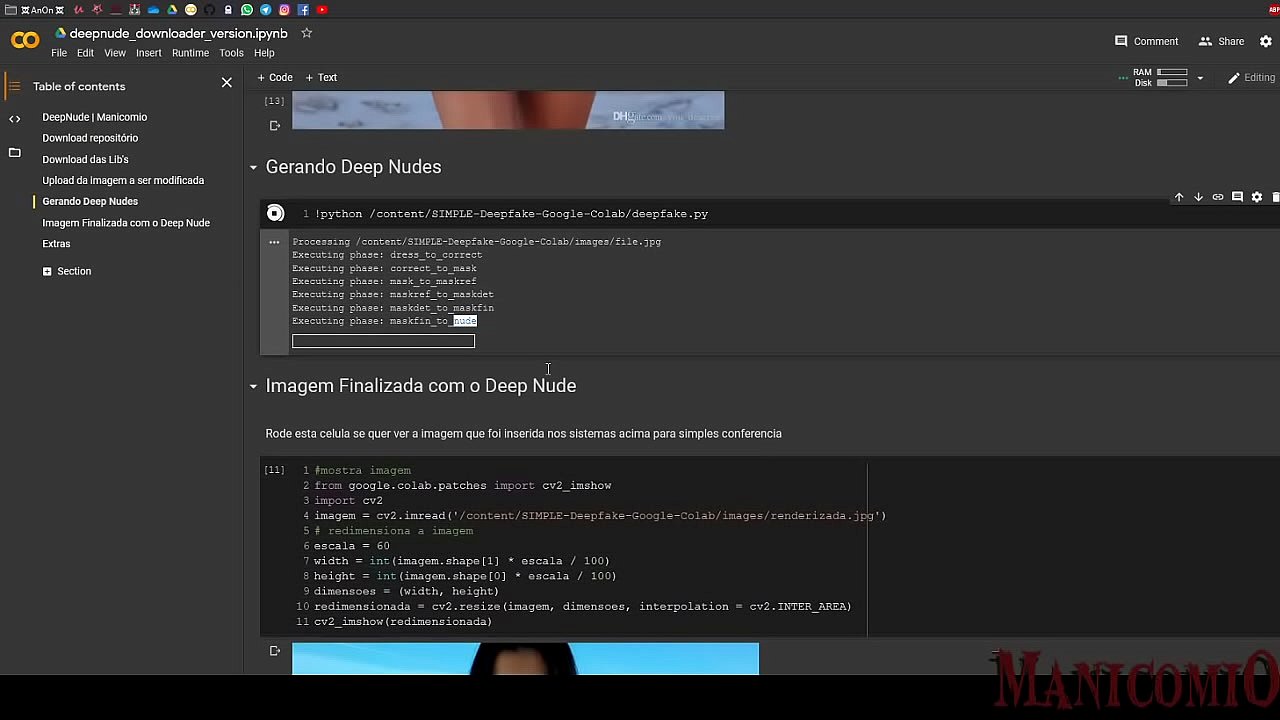Select Gerando Deep Nudes in contents

pyautogui.click(x=90, y=201)
